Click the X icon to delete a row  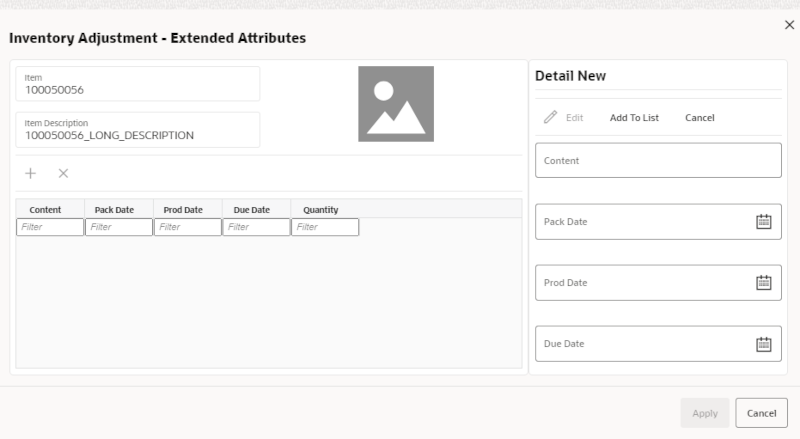[63, 174]
